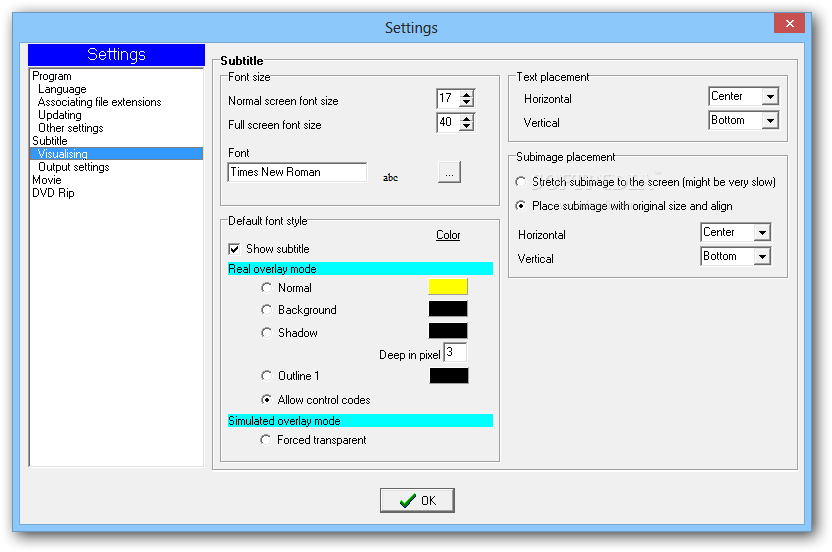This screenshot has width=832, height=552.
Task: Select Forced transparent radio button
Action: (x=265, y=440)
